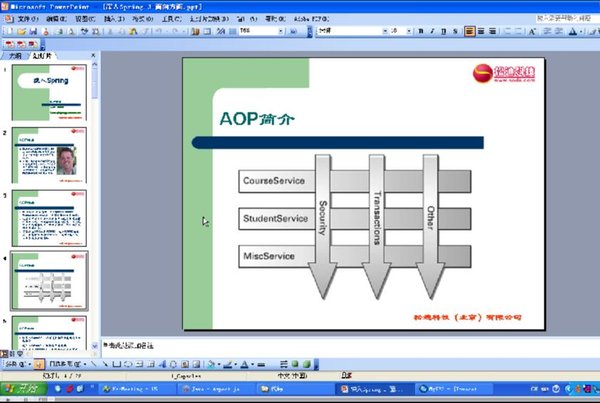Select slide 3 thumbnail with bullet text
600x403 pixels.
49,218
